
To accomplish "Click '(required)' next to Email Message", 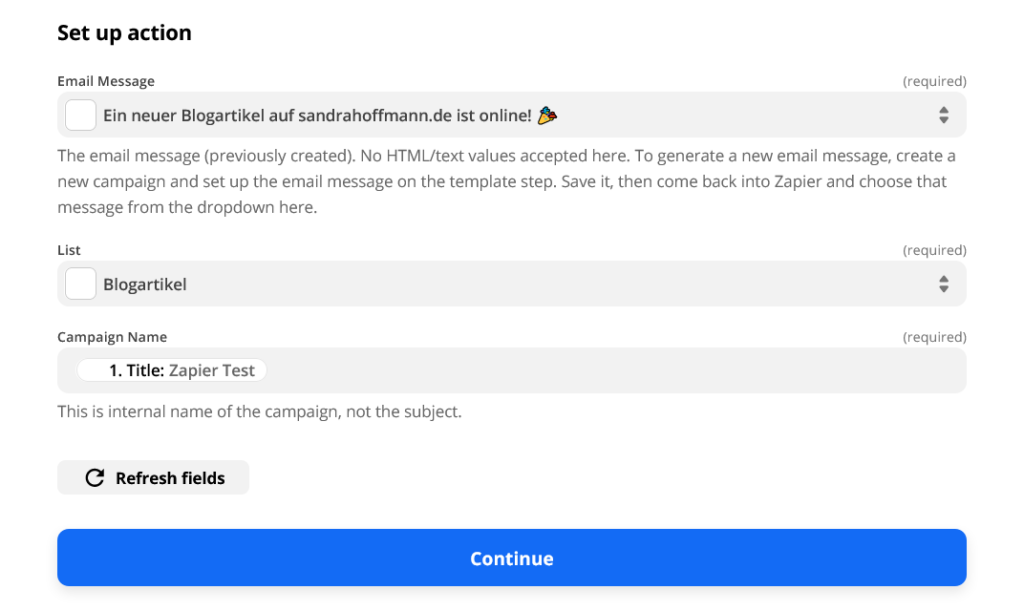I will coord(934,81).
